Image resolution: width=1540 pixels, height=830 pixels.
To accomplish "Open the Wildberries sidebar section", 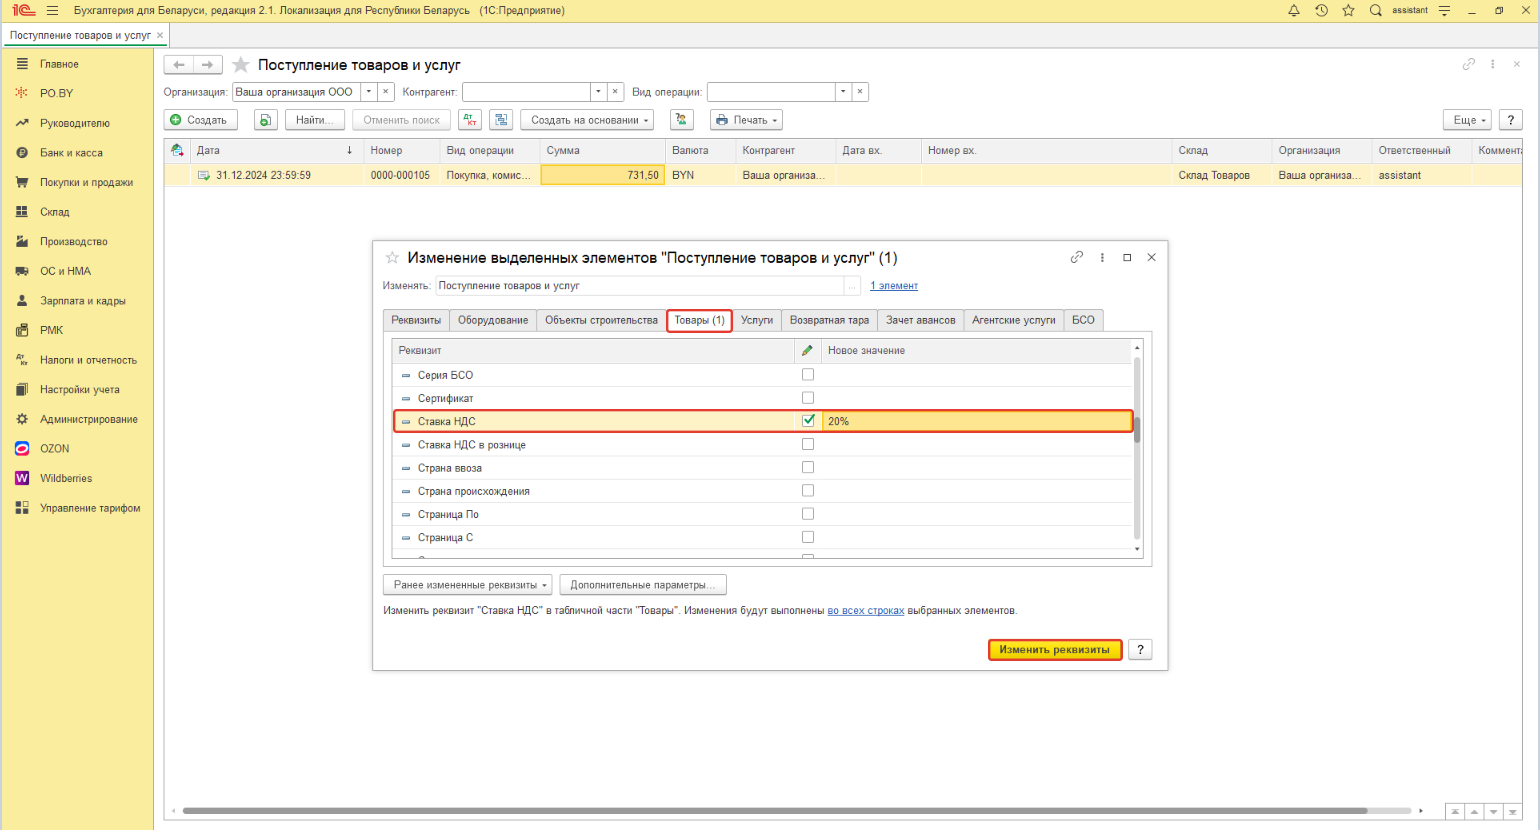I will 65,478.
